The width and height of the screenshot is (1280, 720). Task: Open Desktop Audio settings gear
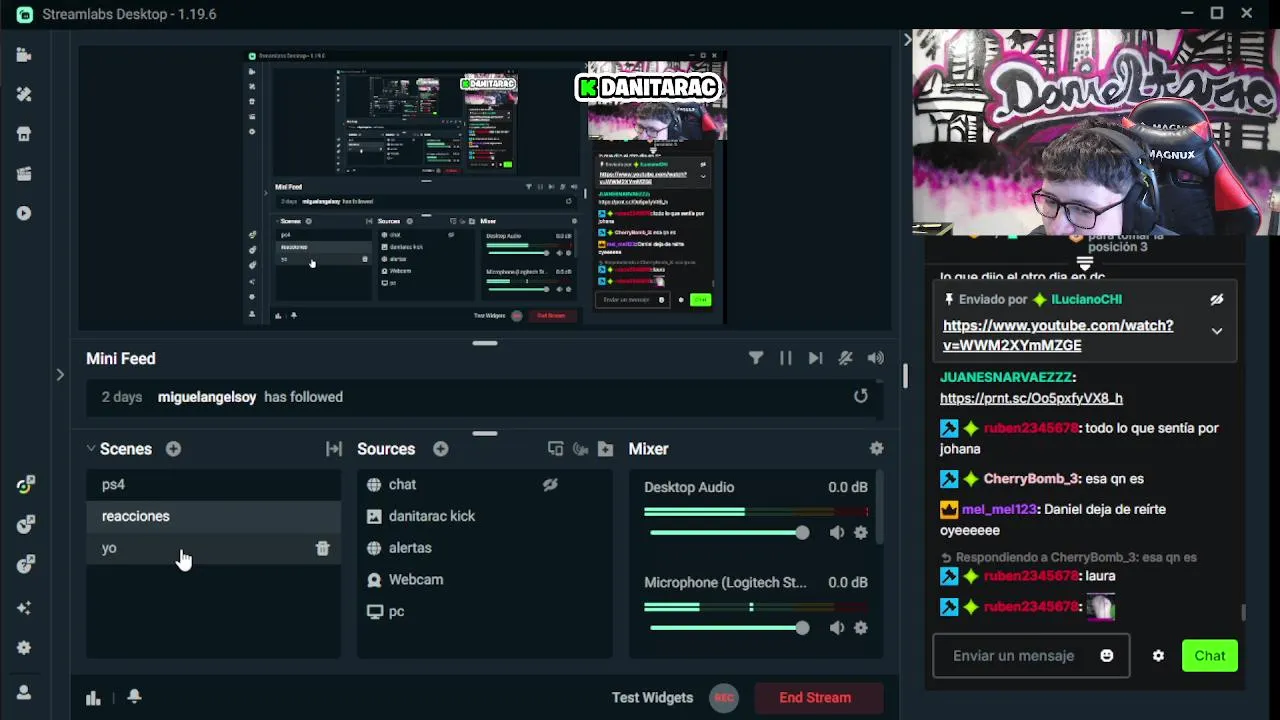[x=861, y=533]
